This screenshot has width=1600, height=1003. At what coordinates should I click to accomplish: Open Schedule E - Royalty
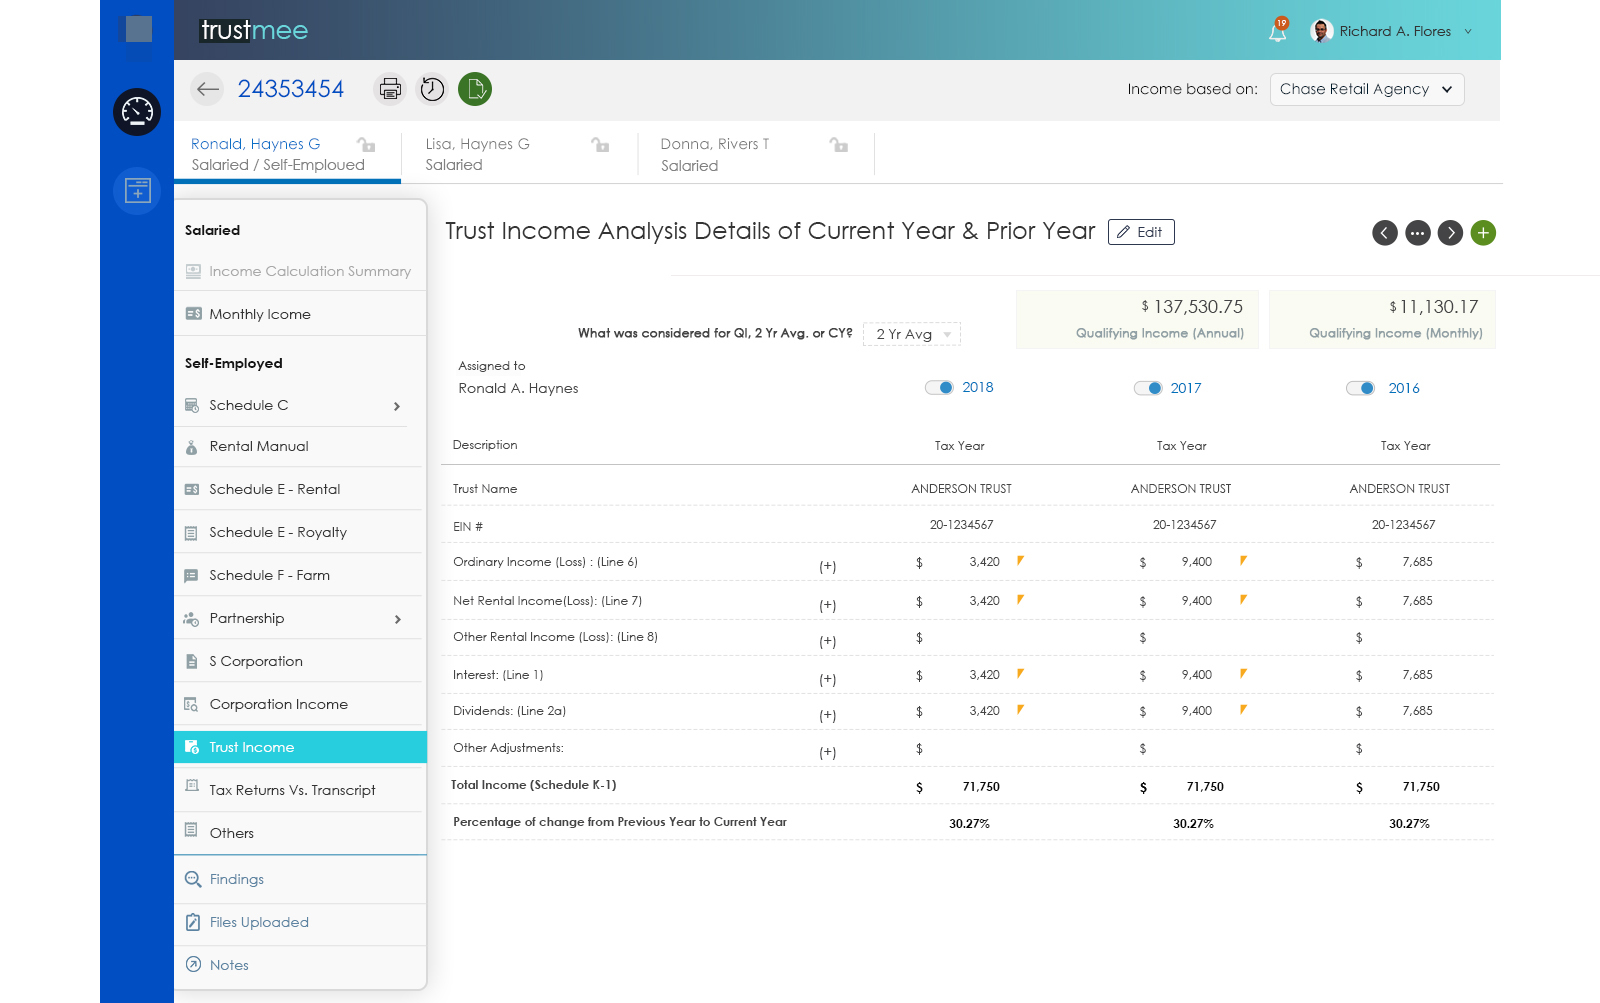pyautogui.click(x=300, y=532)
